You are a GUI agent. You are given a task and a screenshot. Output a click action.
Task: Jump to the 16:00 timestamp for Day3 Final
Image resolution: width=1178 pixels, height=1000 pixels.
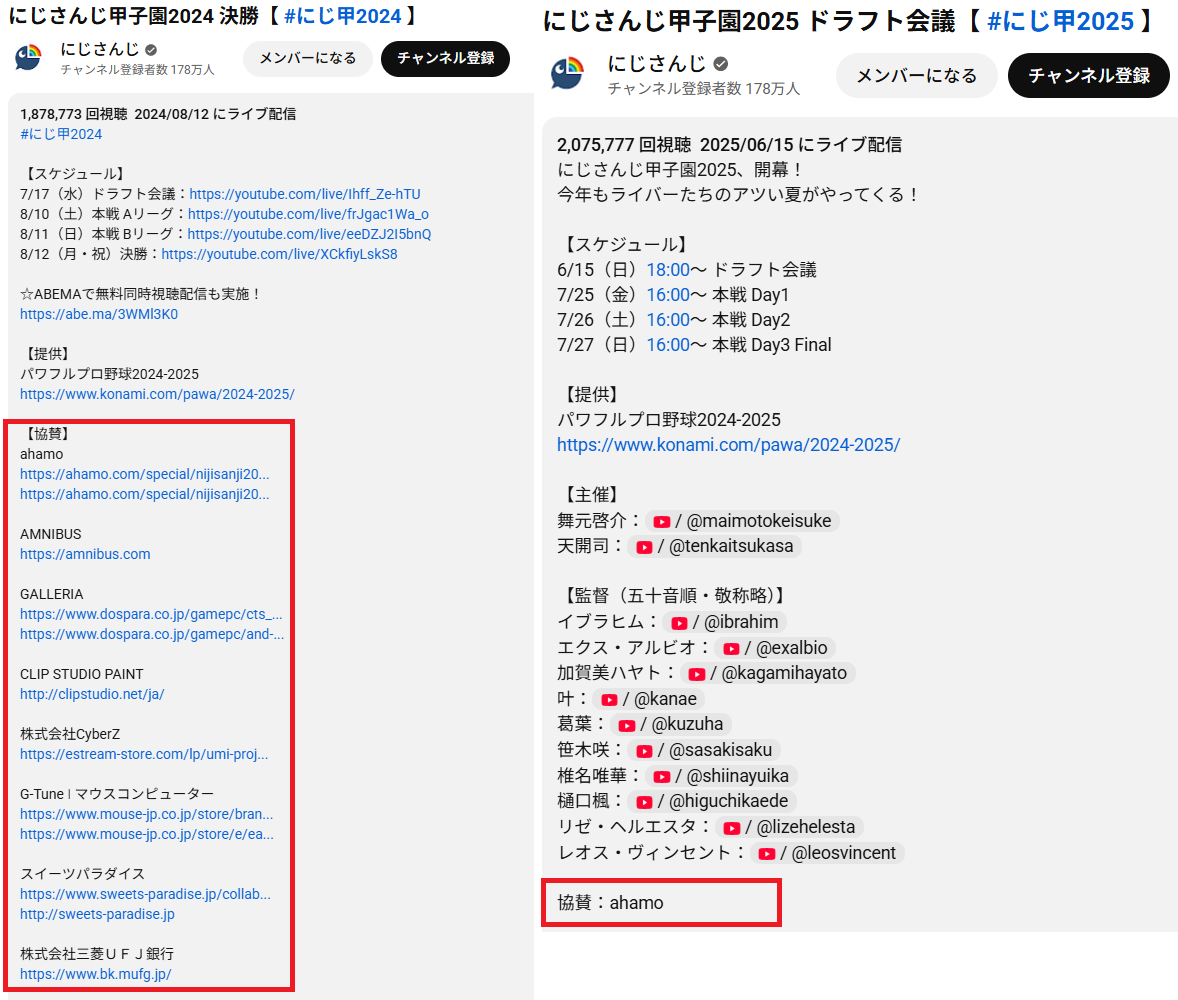(668, 345)
